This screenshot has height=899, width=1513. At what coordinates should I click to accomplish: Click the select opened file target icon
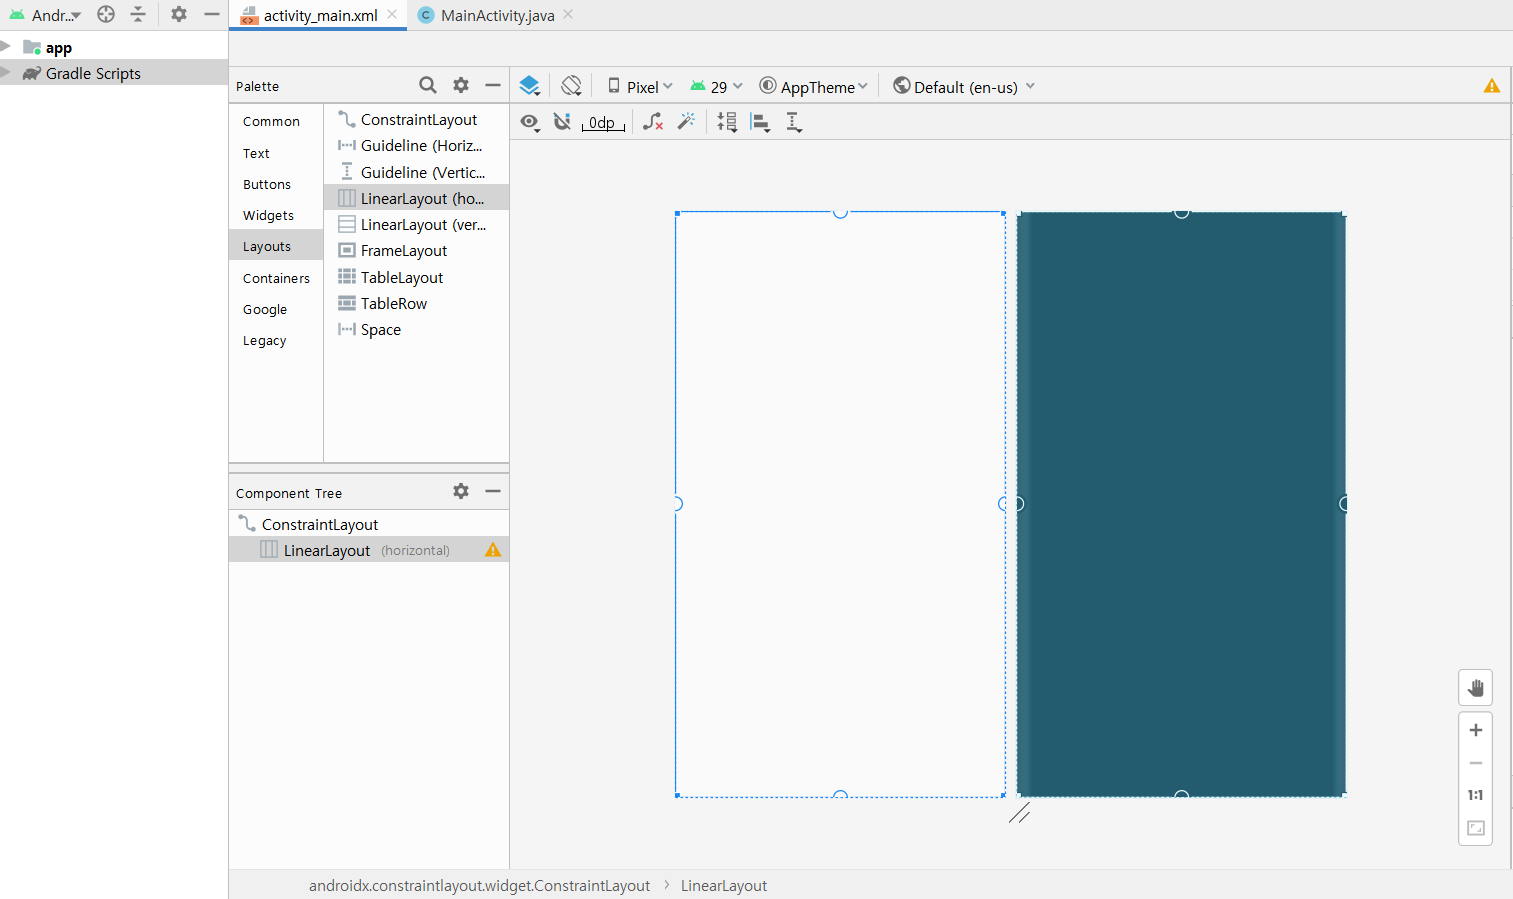click(x=106, y=14)
